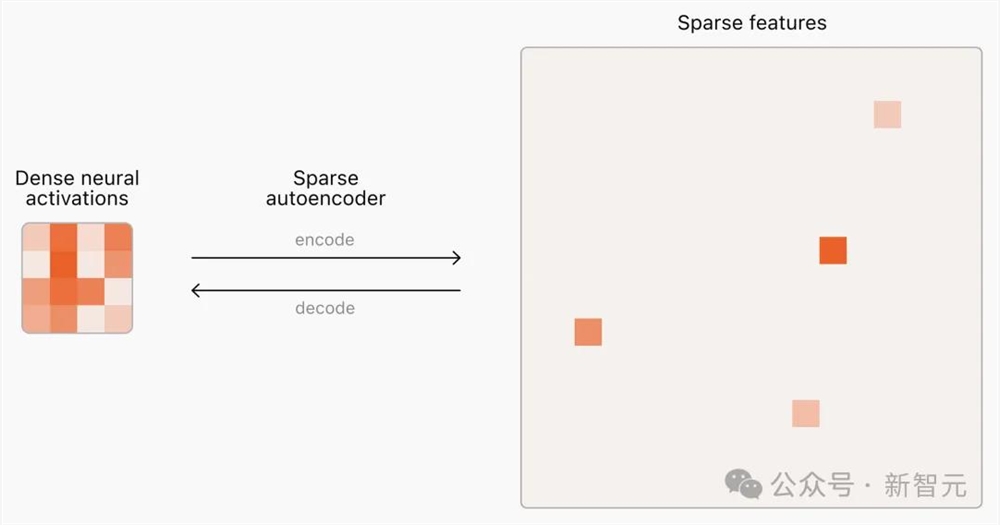Select the bottom-right cell of the dense activations grid
The height and width of the screenshot is (525, 1000).
point(118,318)
